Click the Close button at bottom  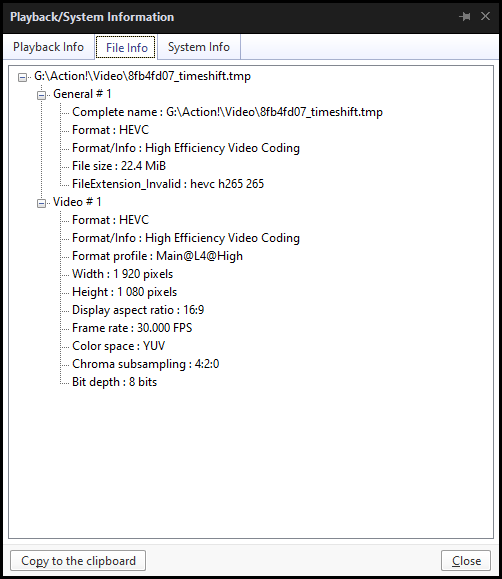click(466, 561)
